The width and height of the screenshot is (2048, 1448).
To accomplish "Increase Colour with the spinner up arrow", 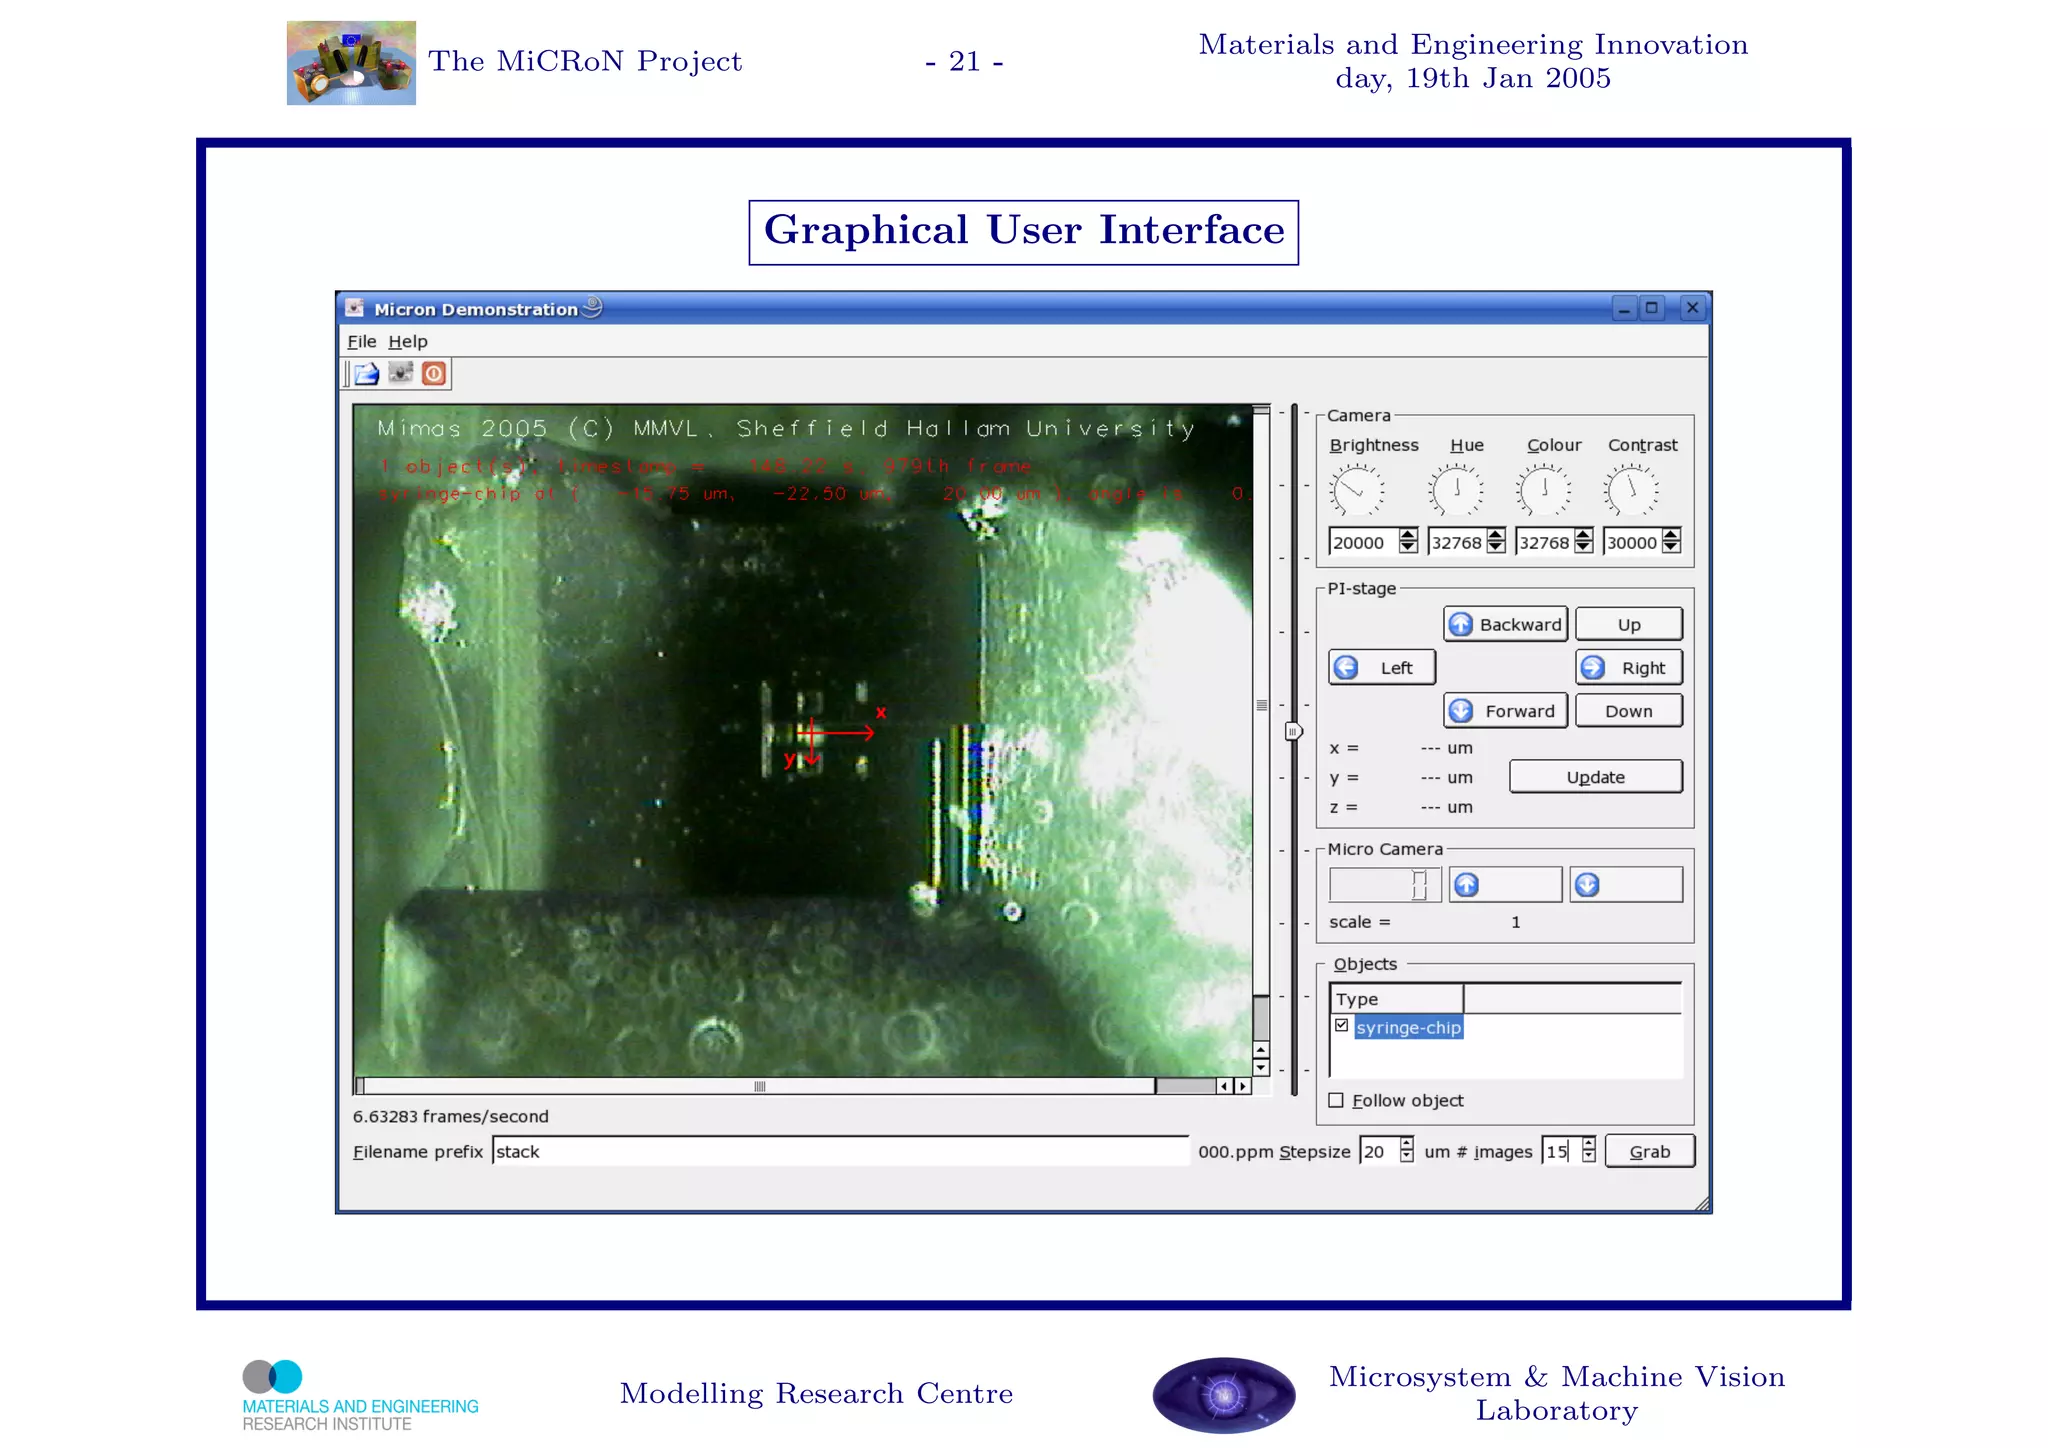I will pos(1583,535).
